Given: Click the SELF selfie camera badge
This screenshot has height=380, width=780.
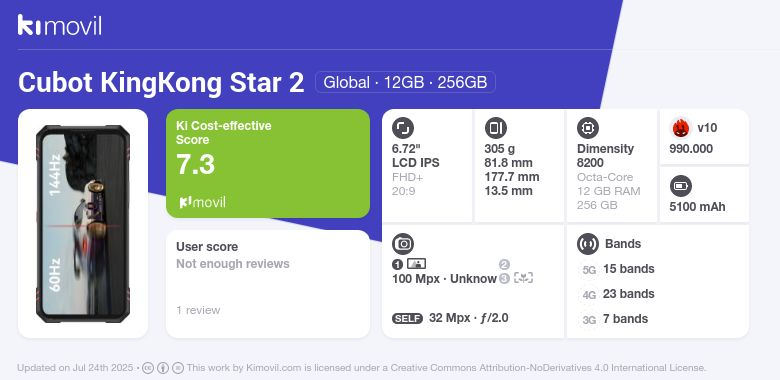Looking at the screenshot, I should pyautogui.click(x=407, y=318).
